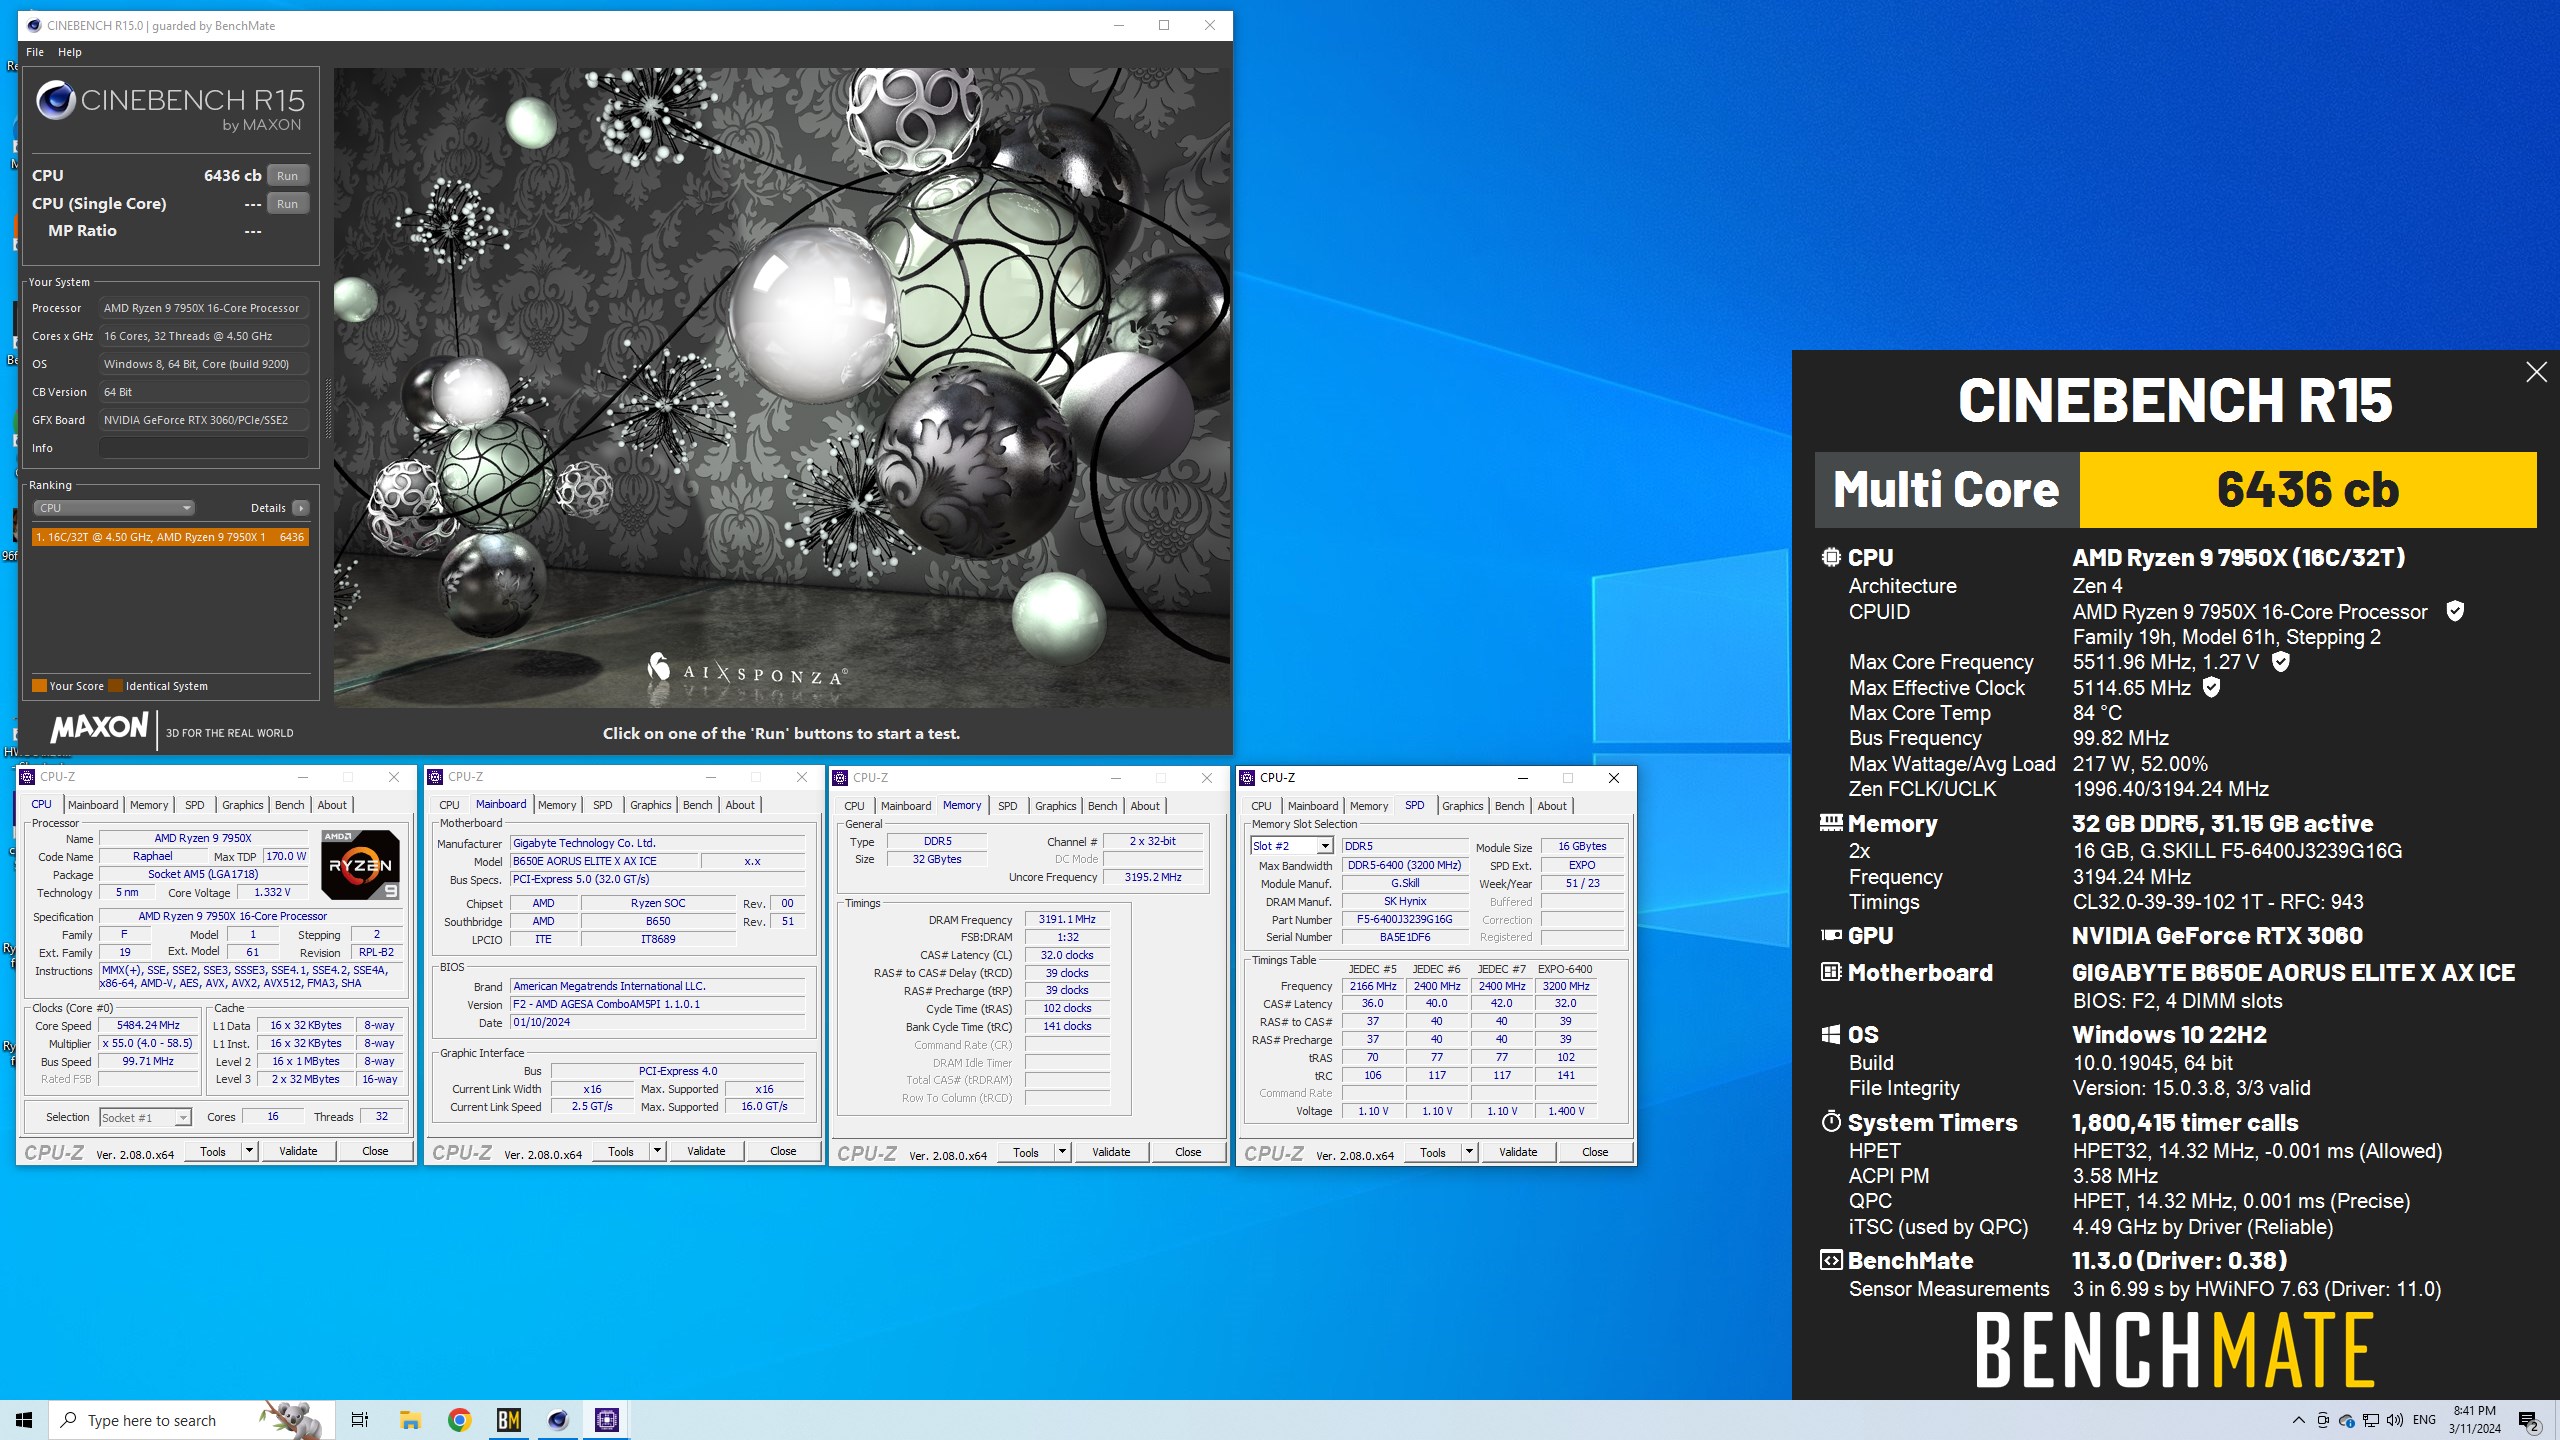Switch to CPU-Z via taskbar icon
This screenshot has width=2560, height=1440.
607,1420
